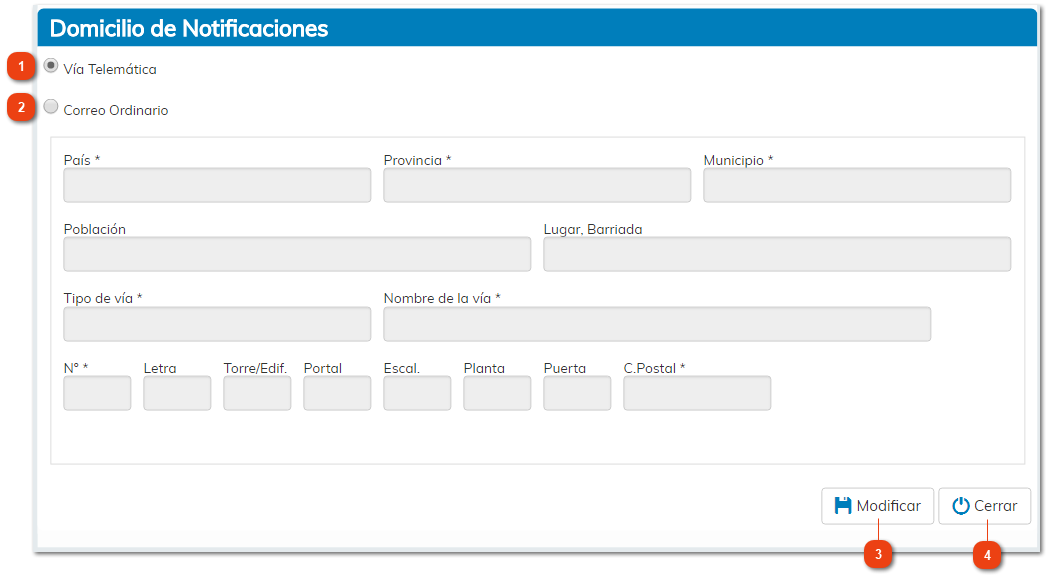Select the Correo Ordinario radio button
This screenshot has width=1049, height=580.
[50, 106]
